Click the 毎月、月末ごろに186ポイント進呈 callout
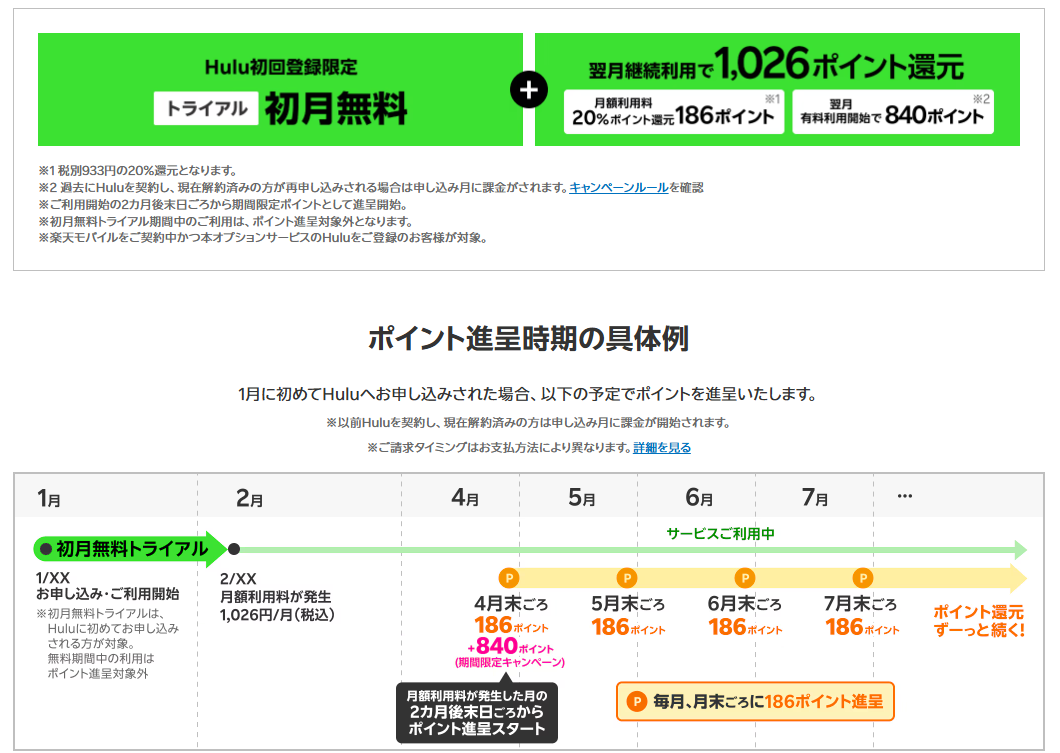The width and height of the screenshot is (1060, 753). 755,702
